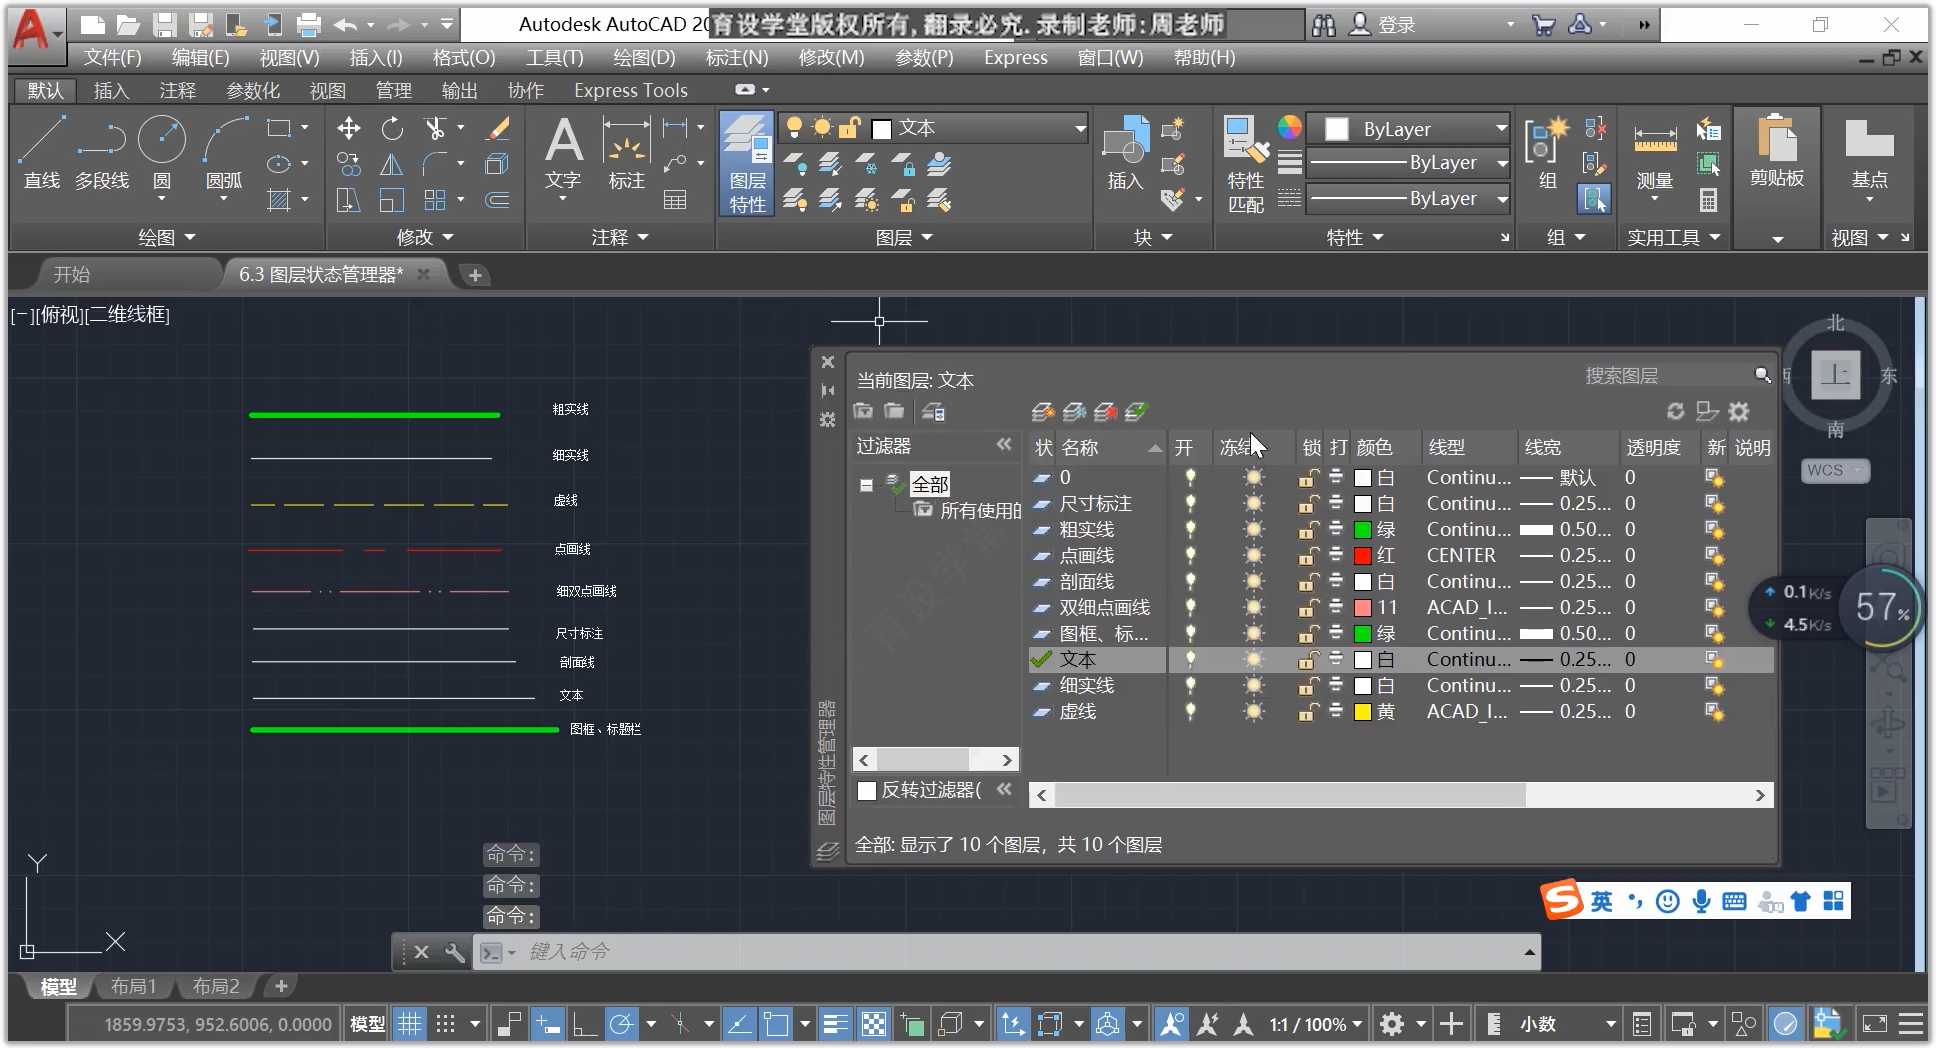
Task: Click the Plot (print) icon in quick access toolbar
Action: 309,25
